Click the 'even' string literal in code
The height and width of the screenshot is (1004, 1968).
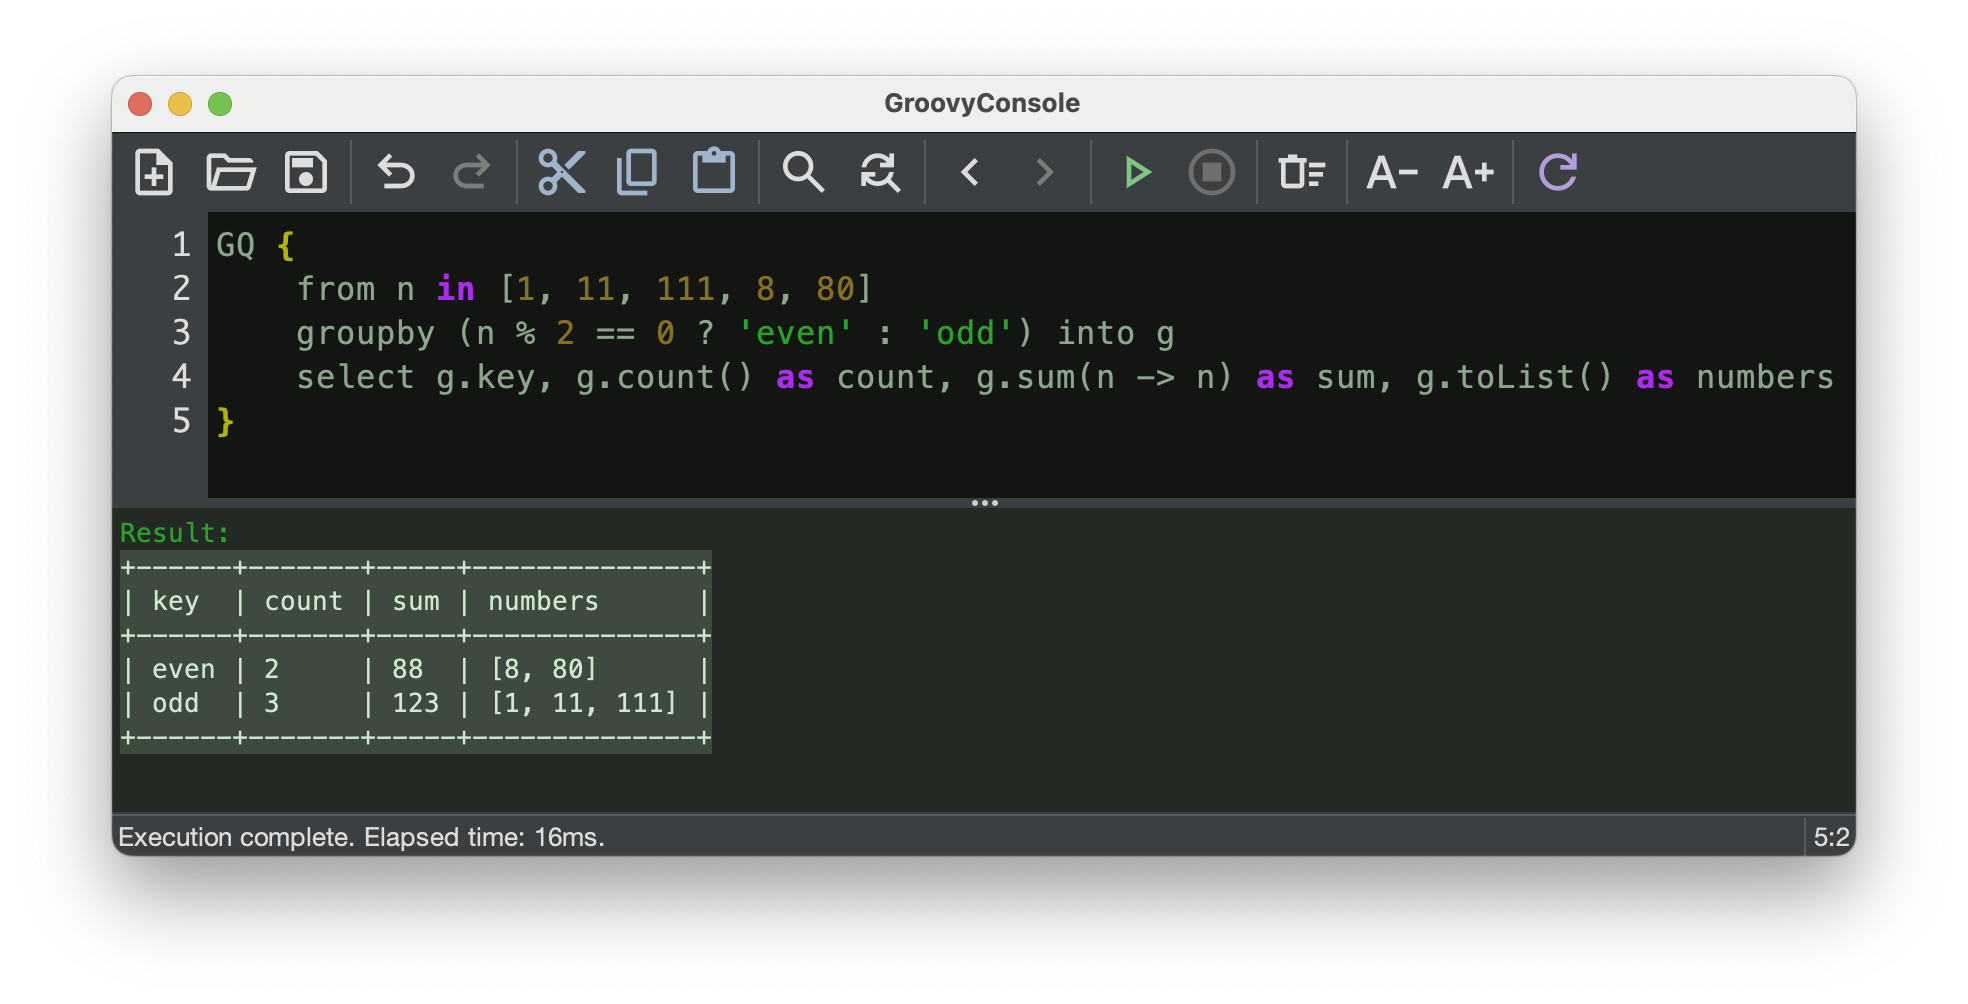pos(796,333)
